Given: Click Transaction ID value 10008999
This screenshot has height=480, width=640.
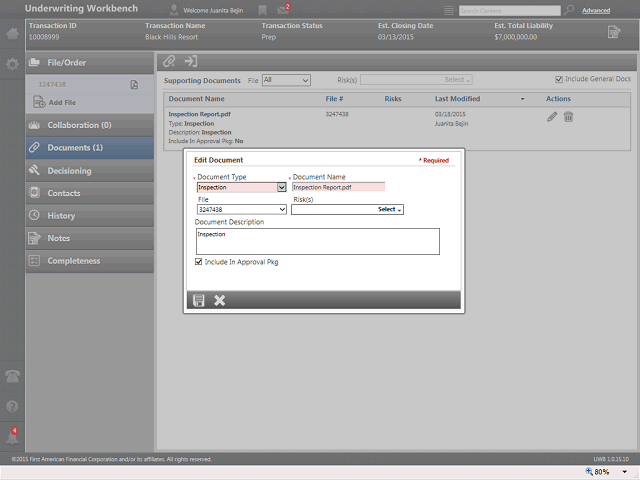Looking at the screenshot, I should tap(44, 37).
